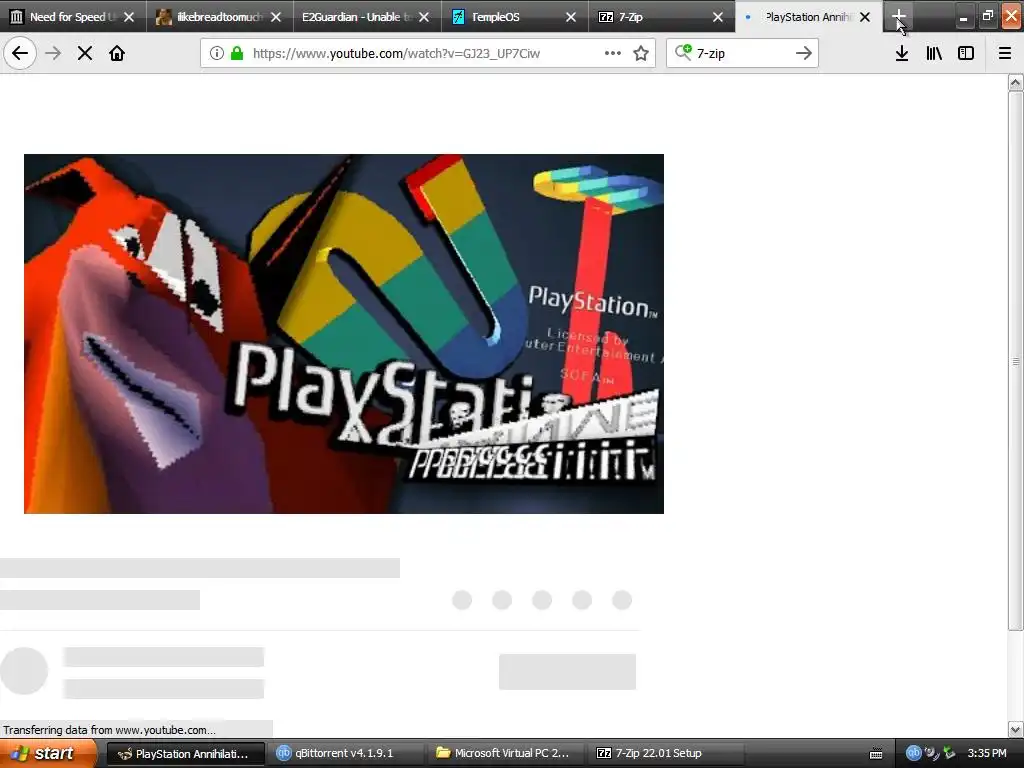Click the search engine magnifier icon
Image resolution: width=1024 pixels, height=768 pixels.
682,52
